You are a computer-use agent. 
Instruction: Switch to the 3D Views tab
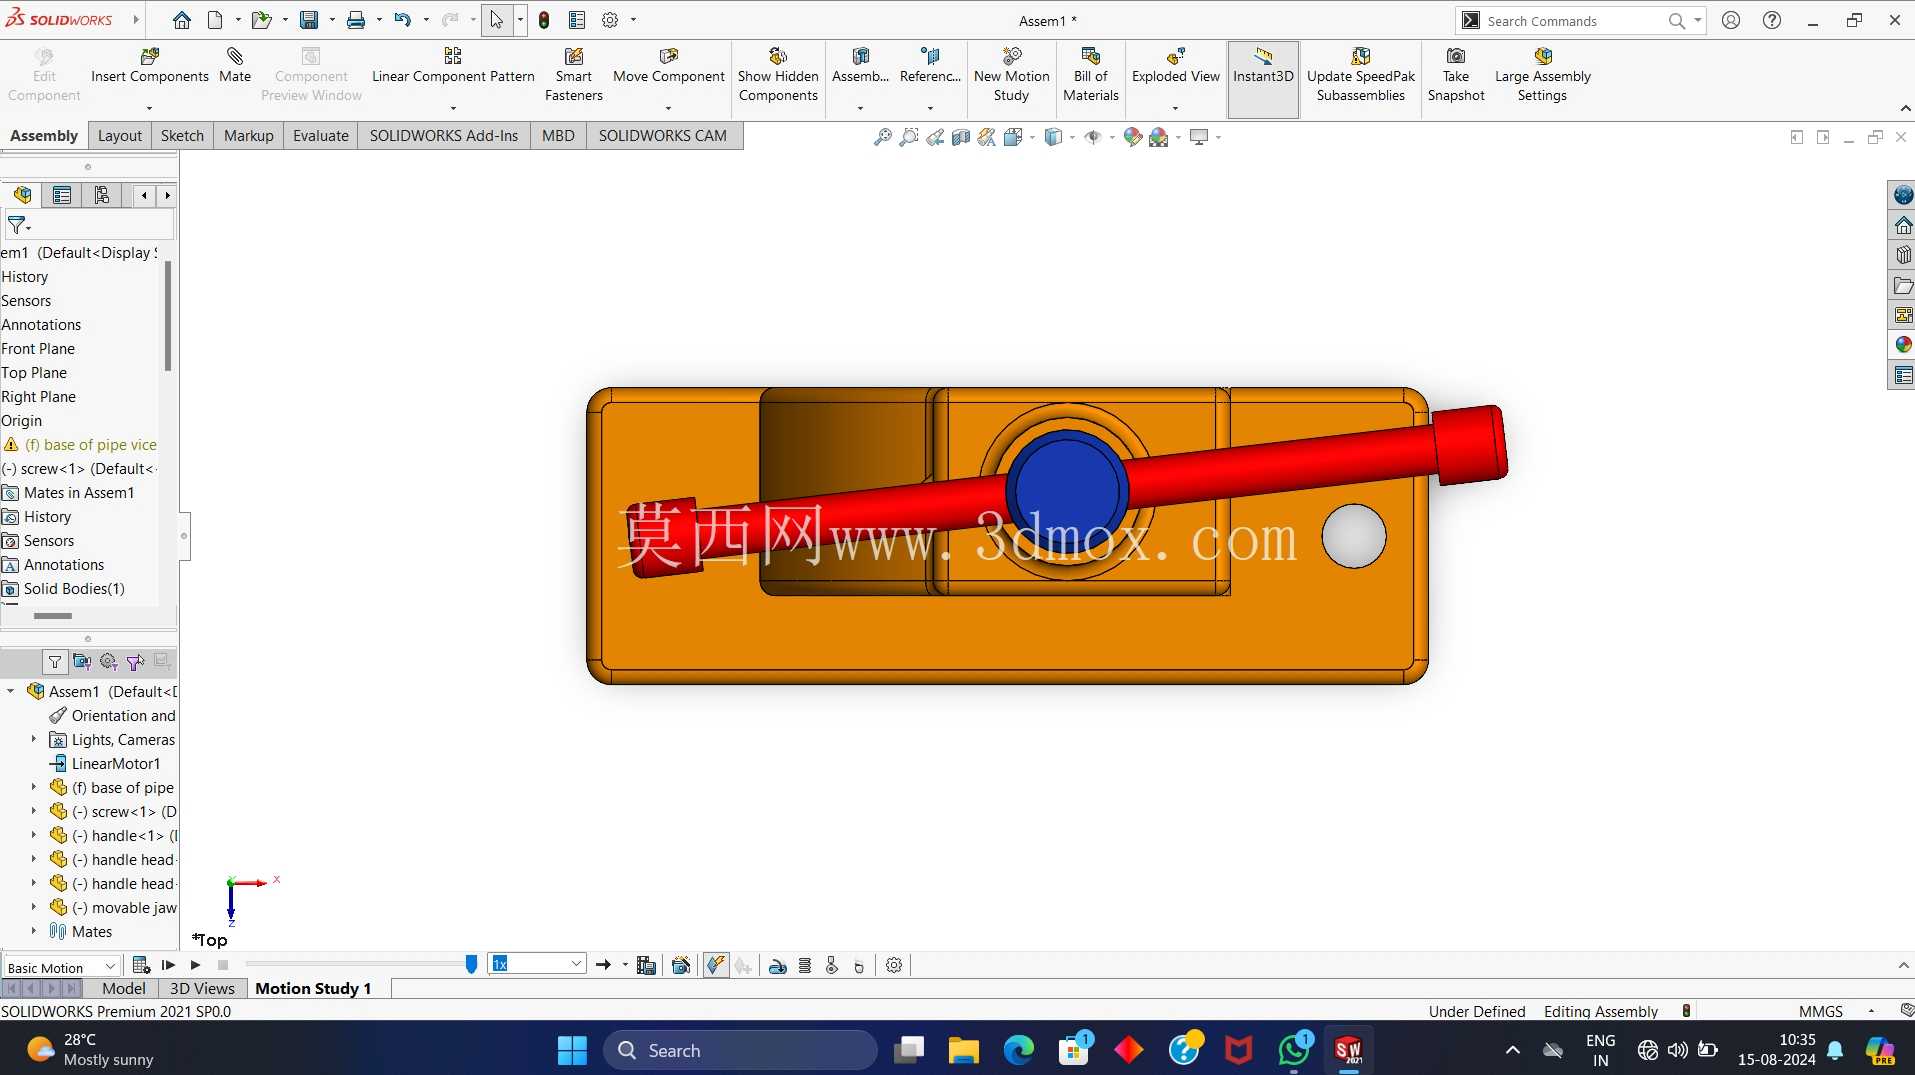coord(202,988)
